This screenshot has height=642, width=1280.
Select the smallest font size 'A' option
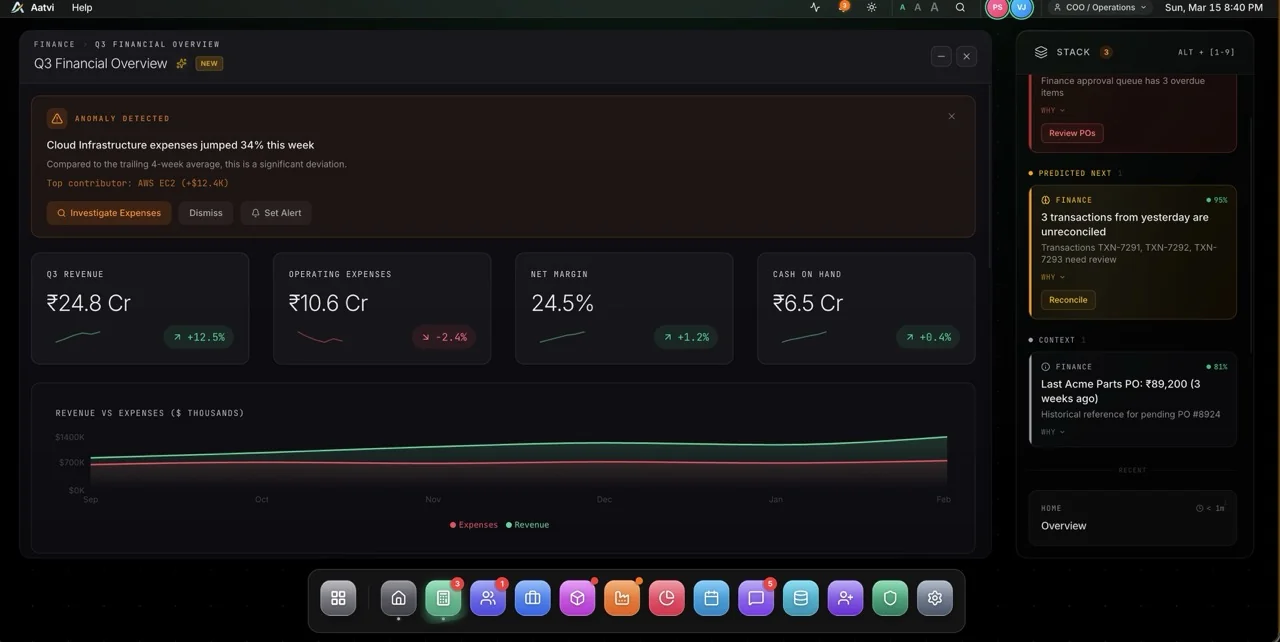pos(903,7)
